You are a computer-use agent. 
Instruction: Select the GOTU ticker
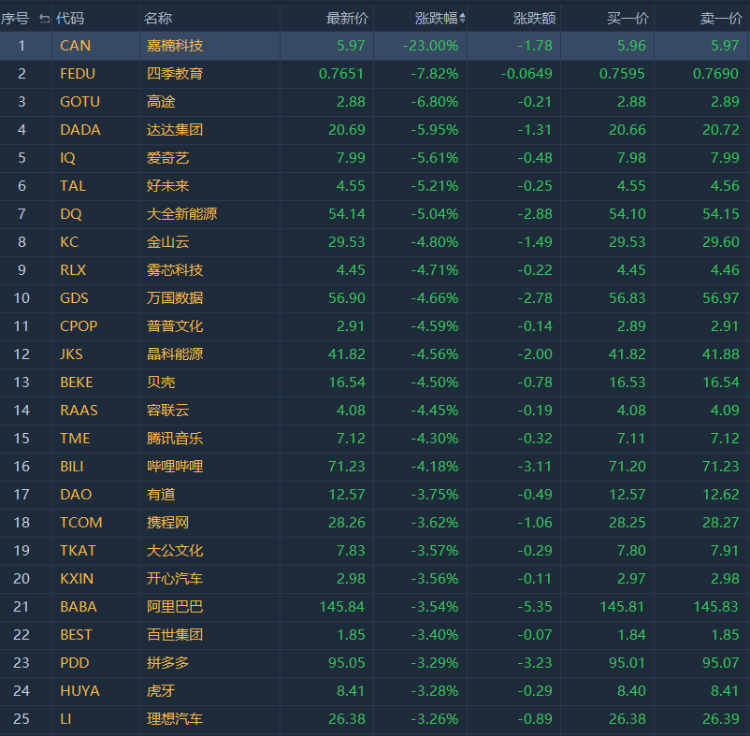80,102
